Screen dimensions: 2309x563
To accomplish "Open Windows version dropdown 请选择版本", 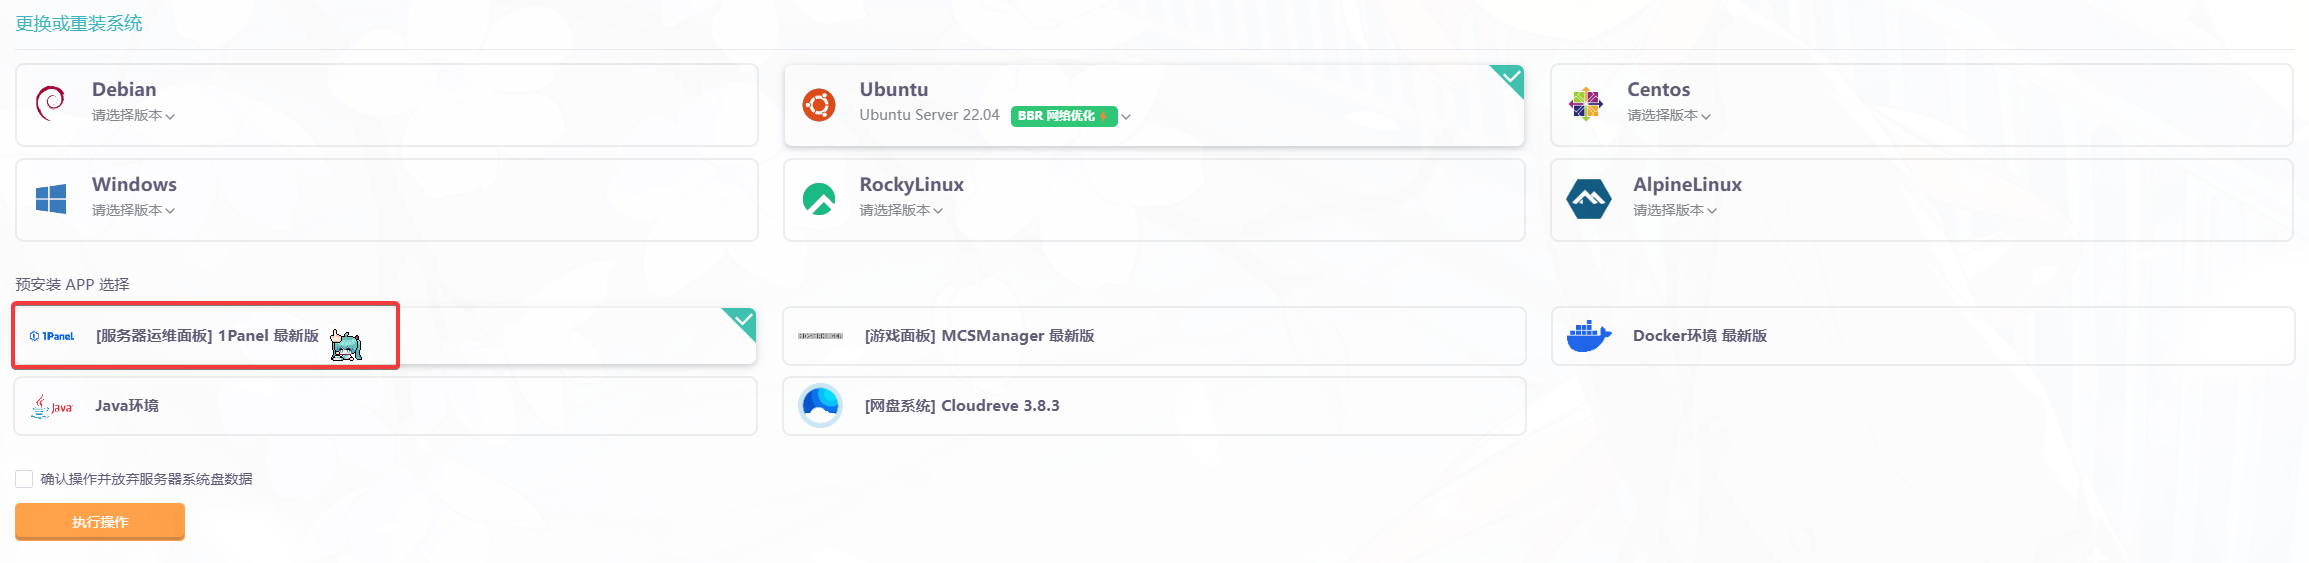I will tap(134, 211).
